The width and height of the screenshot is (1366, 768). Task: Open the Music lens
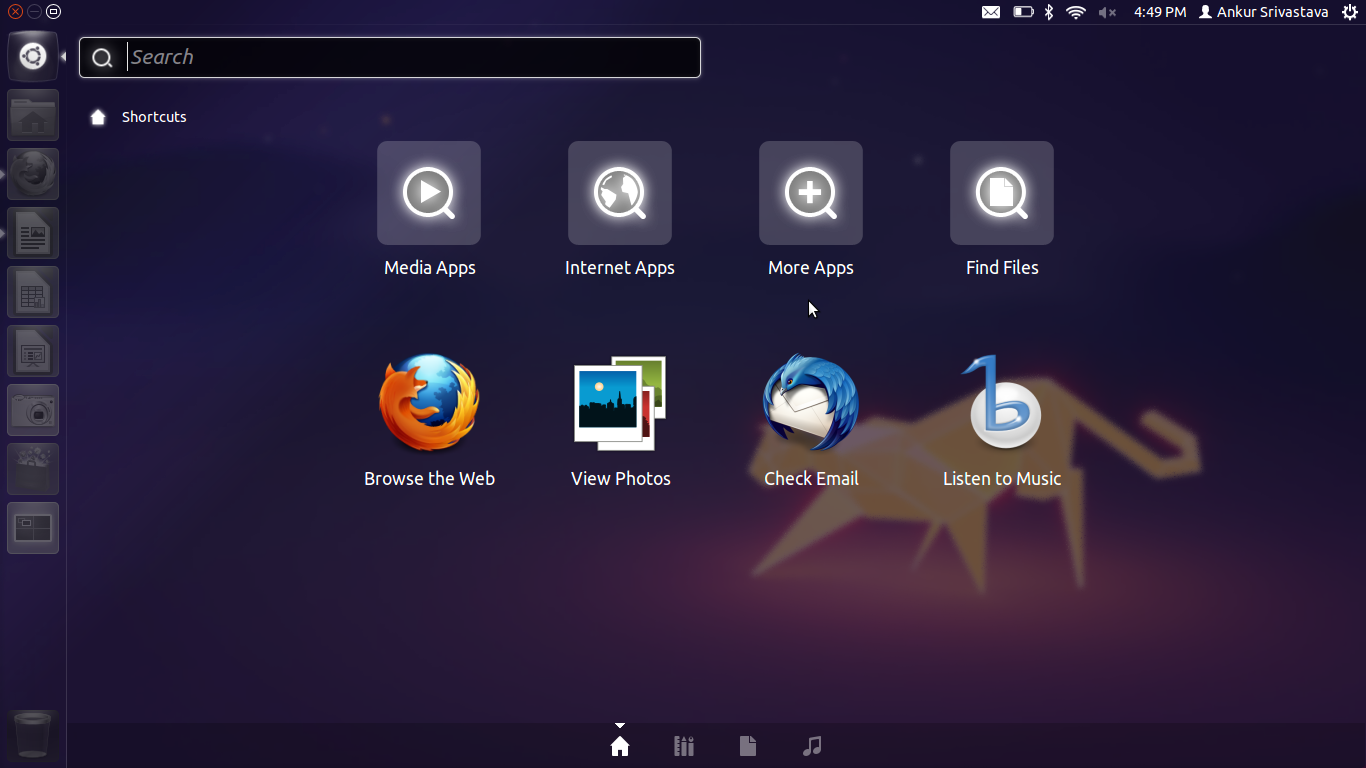pyautogui.click(x=811, y=745)
